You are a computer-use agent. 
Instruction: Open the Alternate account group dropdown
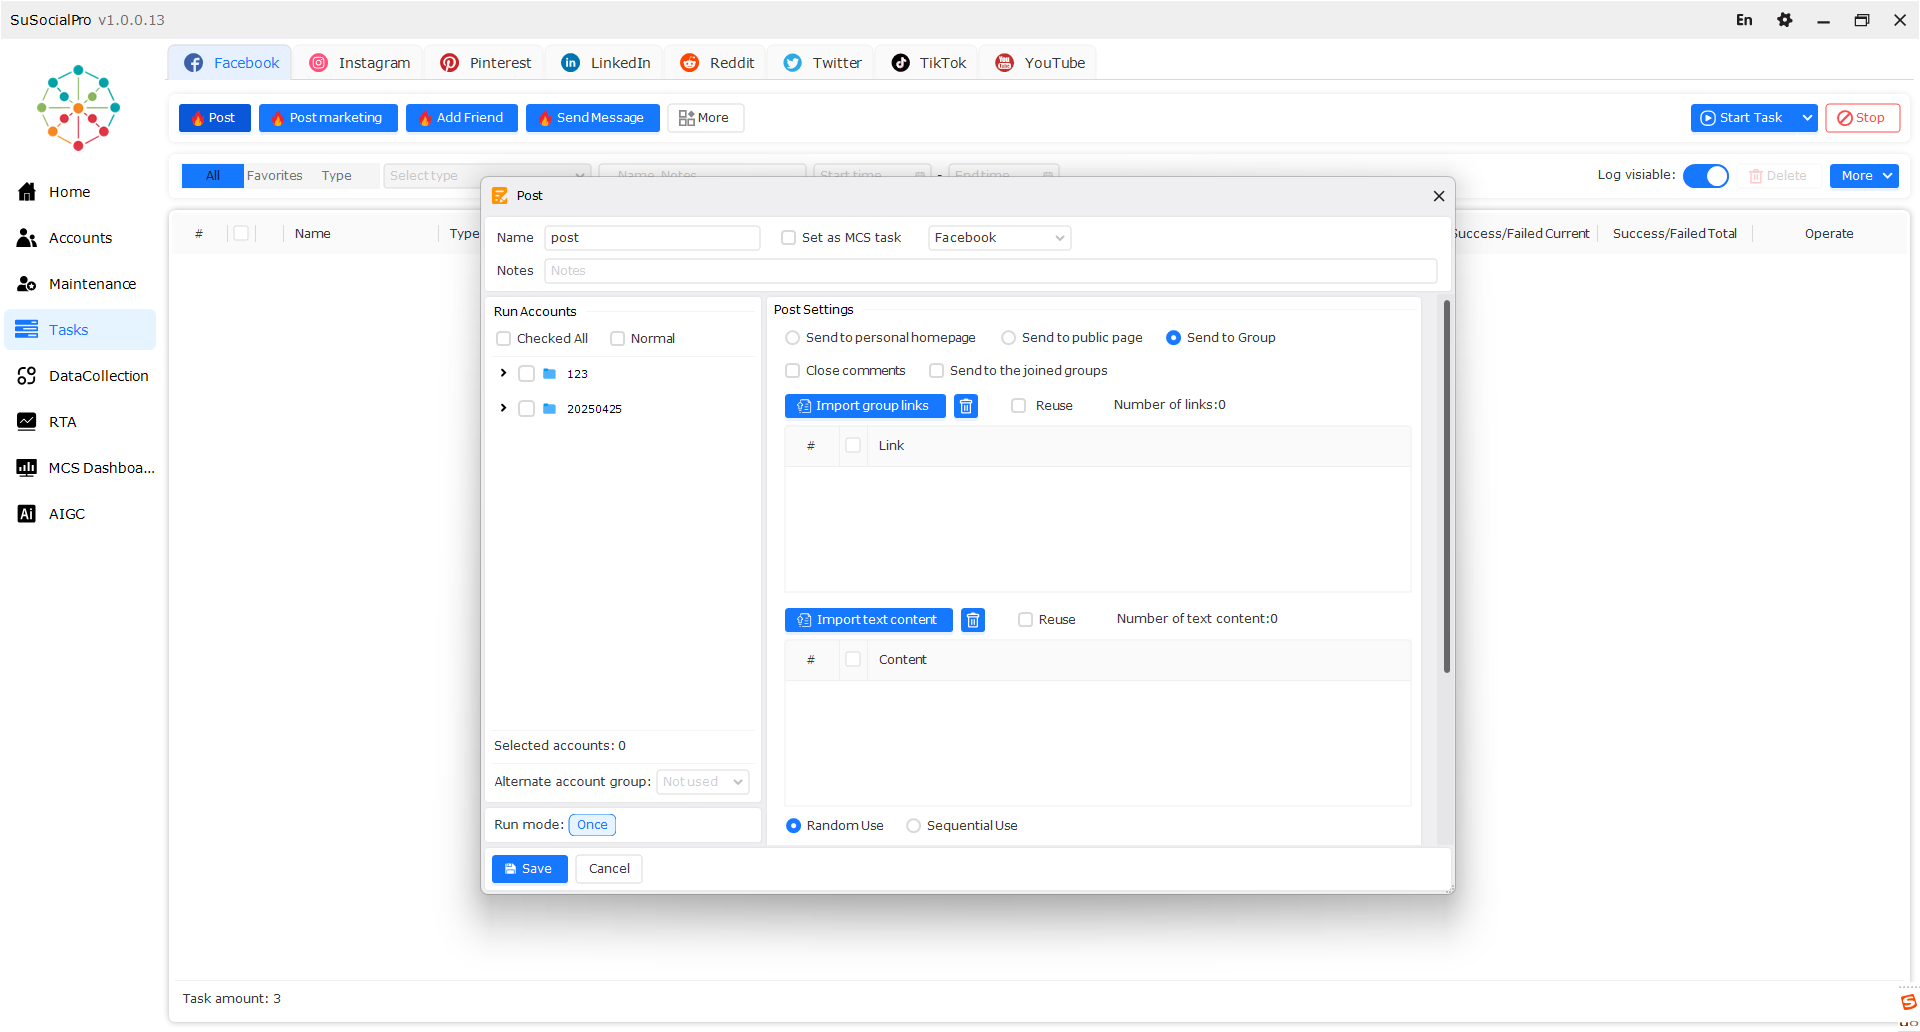pos(703,782)
